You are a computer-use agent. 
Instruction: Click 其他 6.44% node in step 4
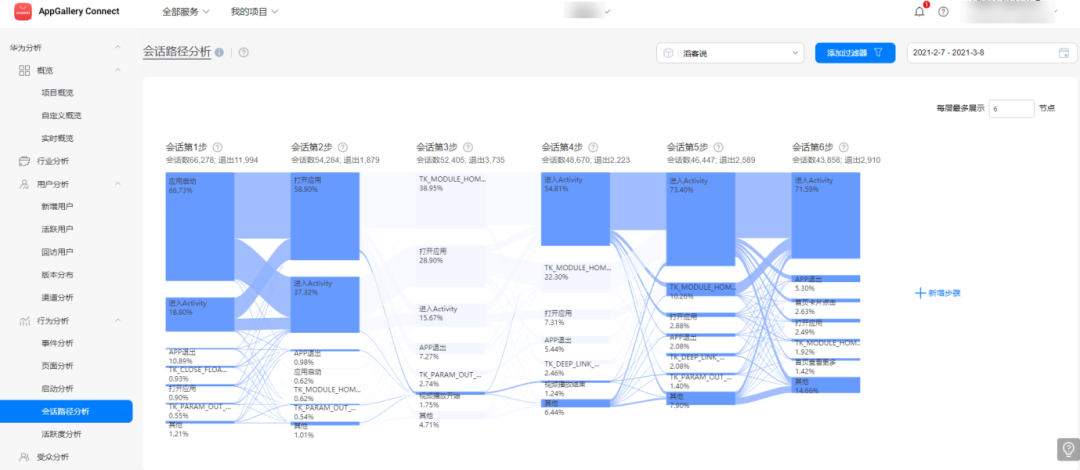click(x=576, y=402)
